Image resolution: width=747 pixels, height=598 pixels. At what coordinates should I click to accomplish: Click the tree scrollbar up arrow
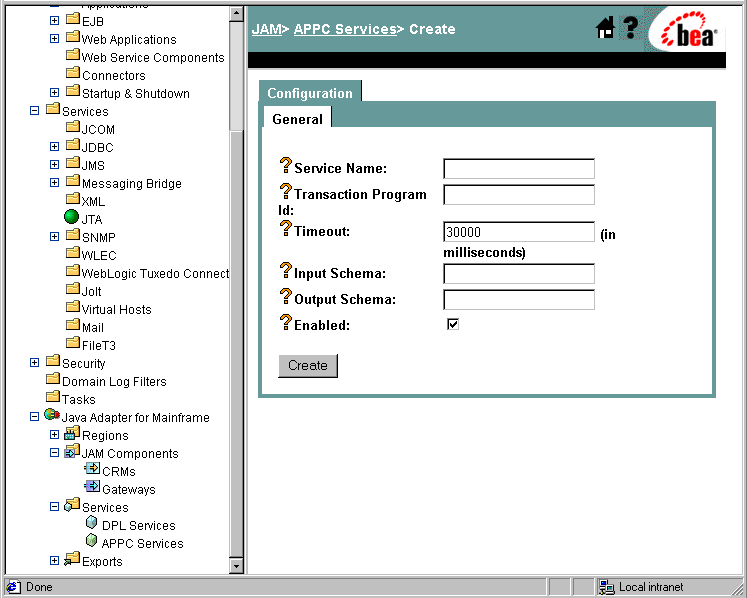click(x=236, y=13)
